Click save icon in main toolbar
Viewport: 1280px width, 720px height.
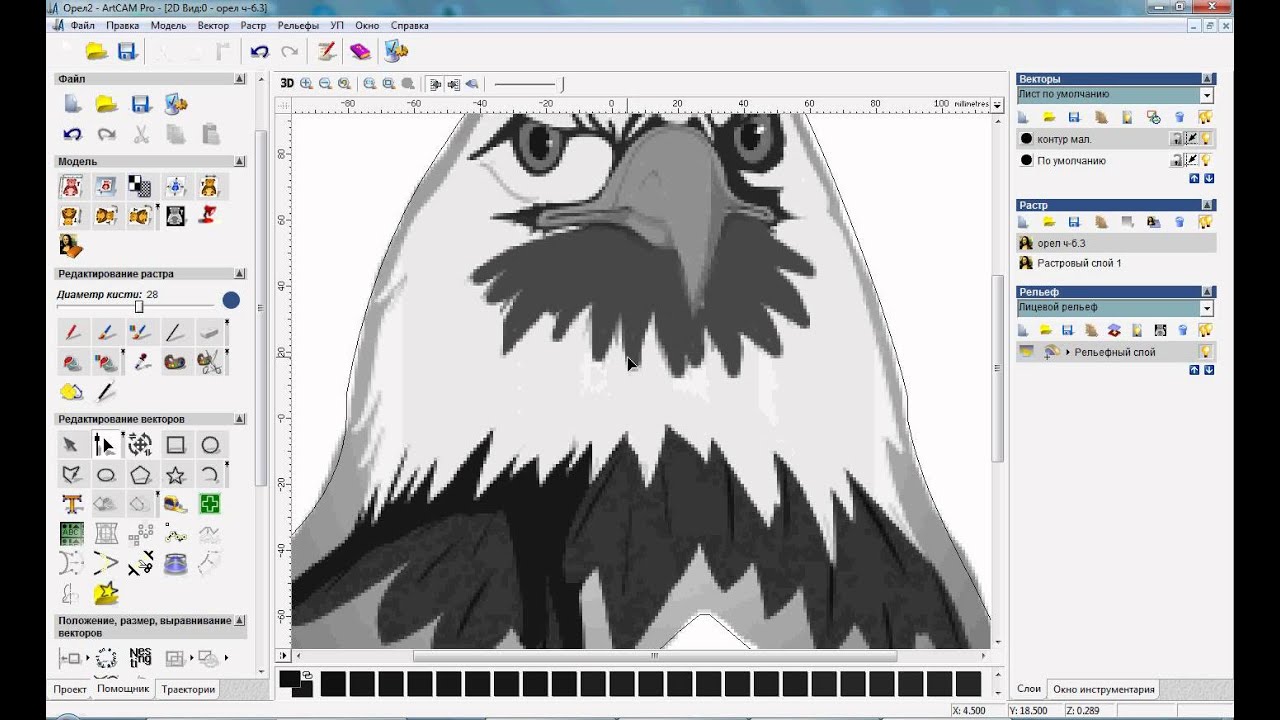(127, 51)
